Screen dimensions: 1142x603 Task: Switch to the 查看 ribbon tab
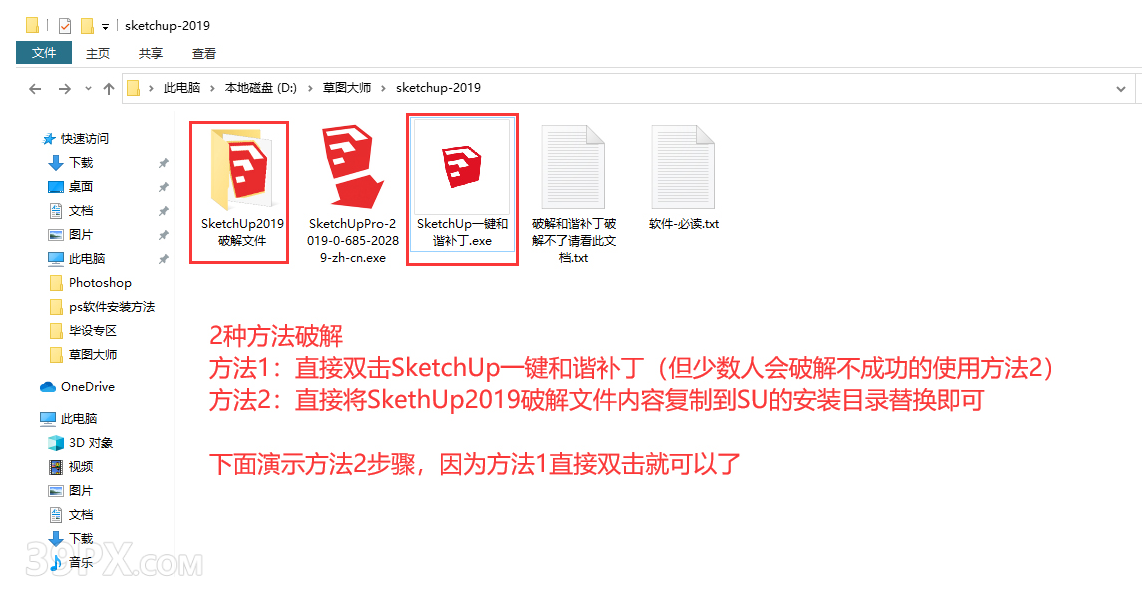pos(204,53)
